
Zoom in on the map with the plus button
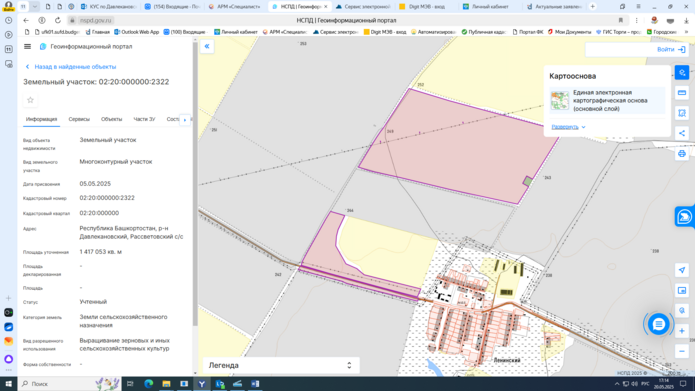682,331
